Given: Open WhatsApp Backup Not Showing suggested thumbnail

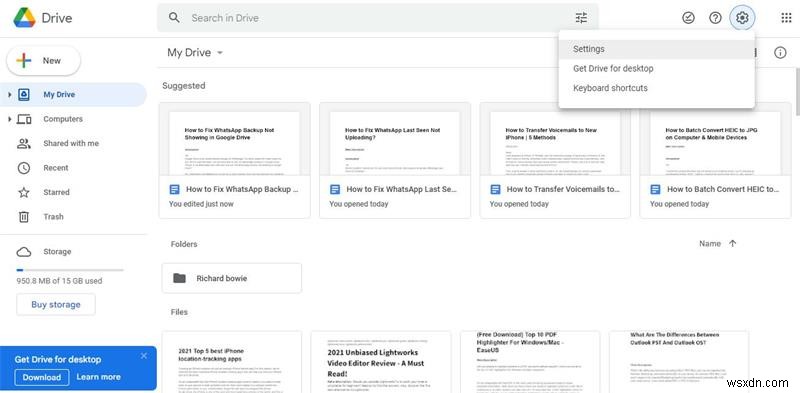Looking at the screenshot, I should pyautogui.click(x=235, y=138).
